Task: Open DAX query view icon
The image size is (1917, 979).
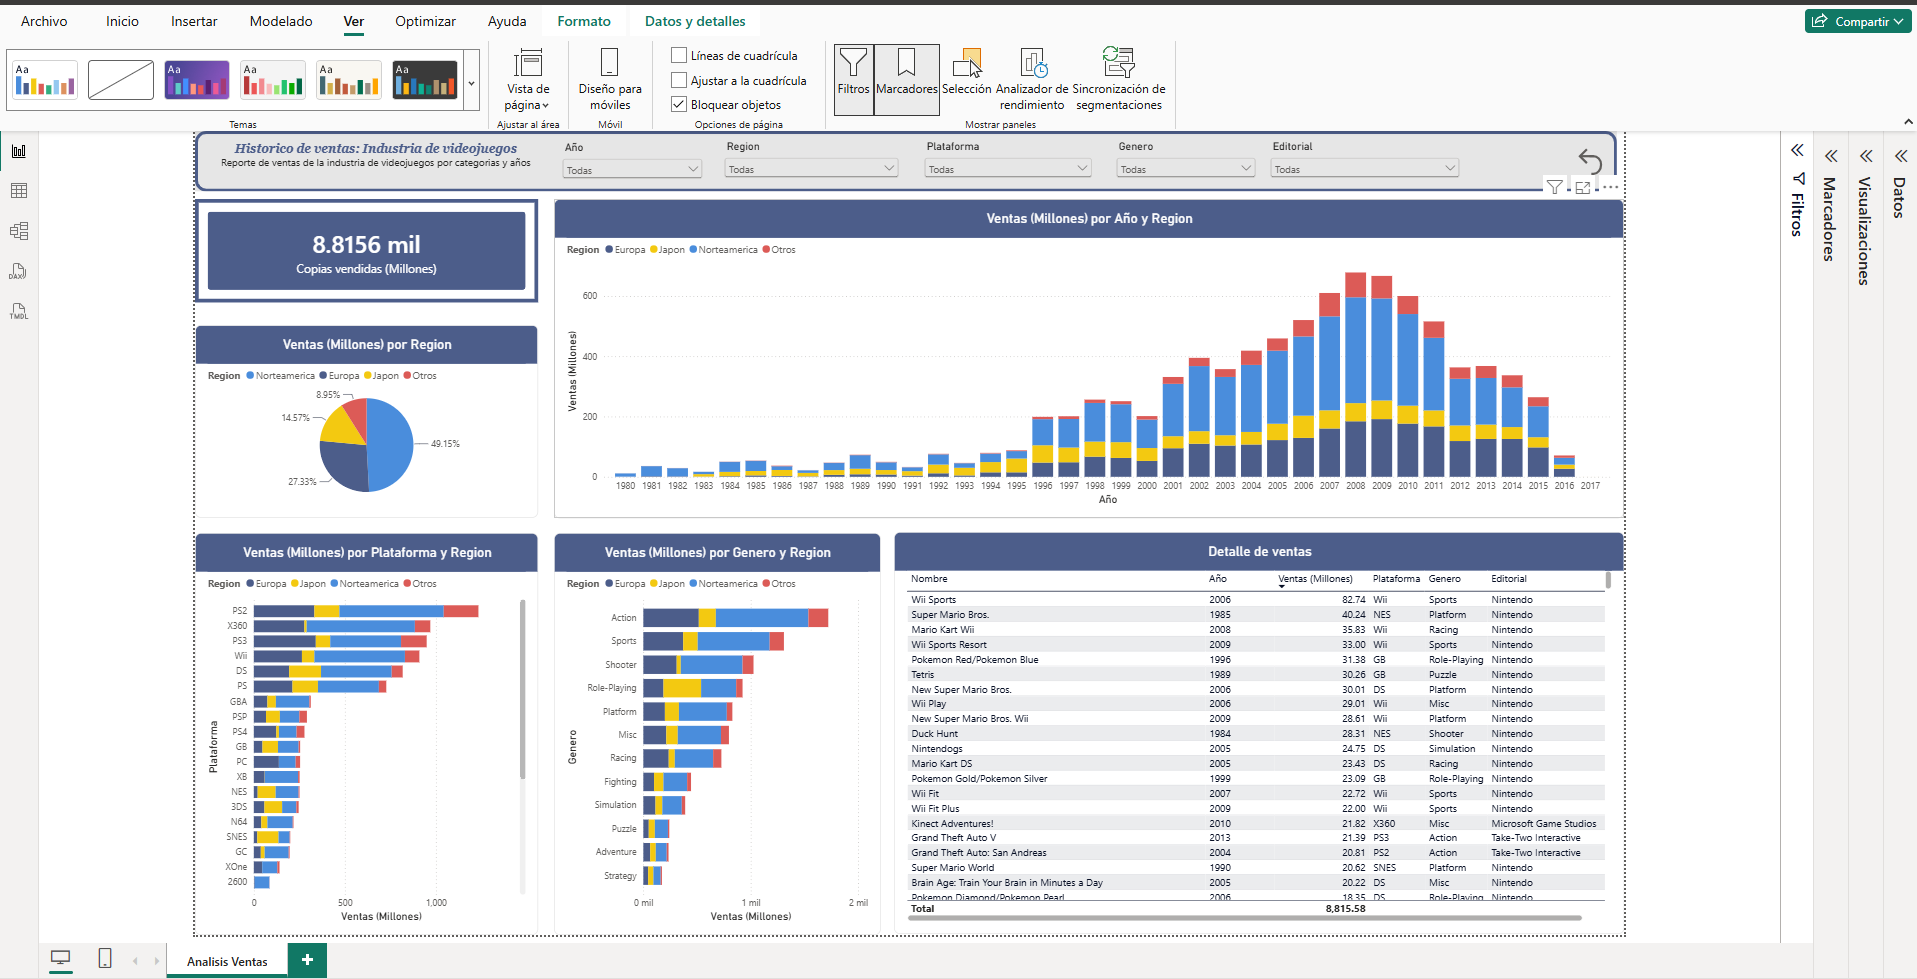Action: click(x=19, y=271)
